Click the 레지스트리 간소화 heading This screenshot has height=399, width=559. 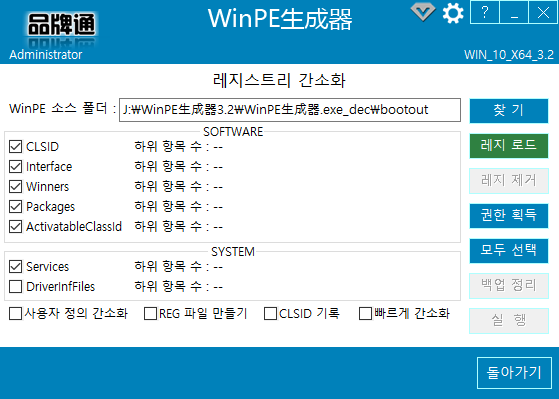click(x=279, y=80)
